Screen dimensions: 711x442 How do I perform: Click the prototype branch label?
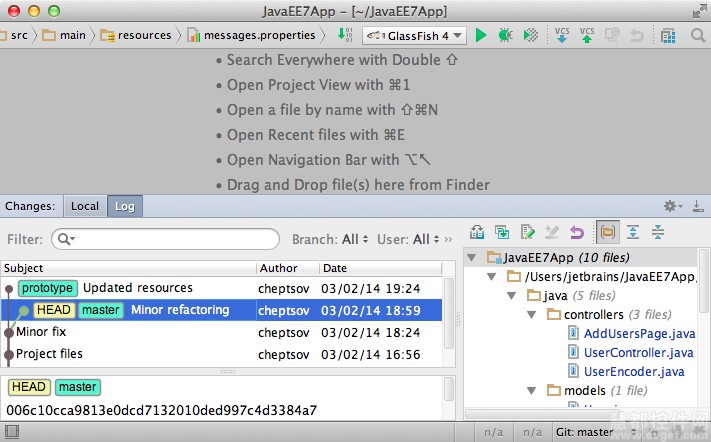coord(48,288)
